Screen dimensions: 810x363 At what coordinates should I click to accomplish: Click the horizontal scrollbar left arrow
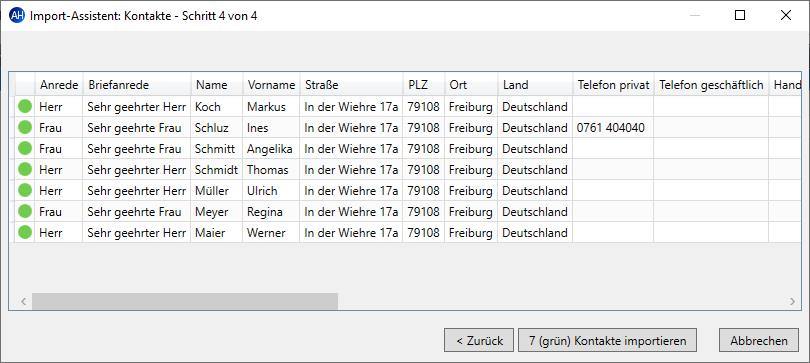coord(23,302)
